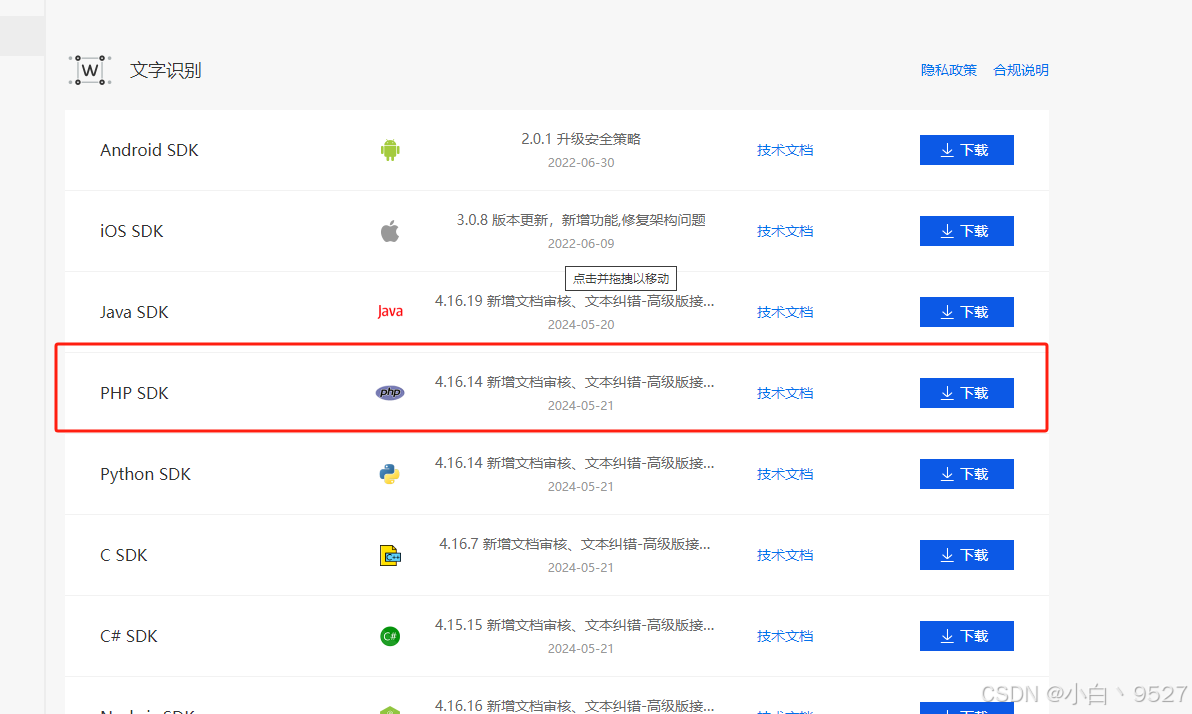The width and height of the screenshot is (1192, 714).
Task: Click the Android SDK row name
Action: (x=149, y=150)
